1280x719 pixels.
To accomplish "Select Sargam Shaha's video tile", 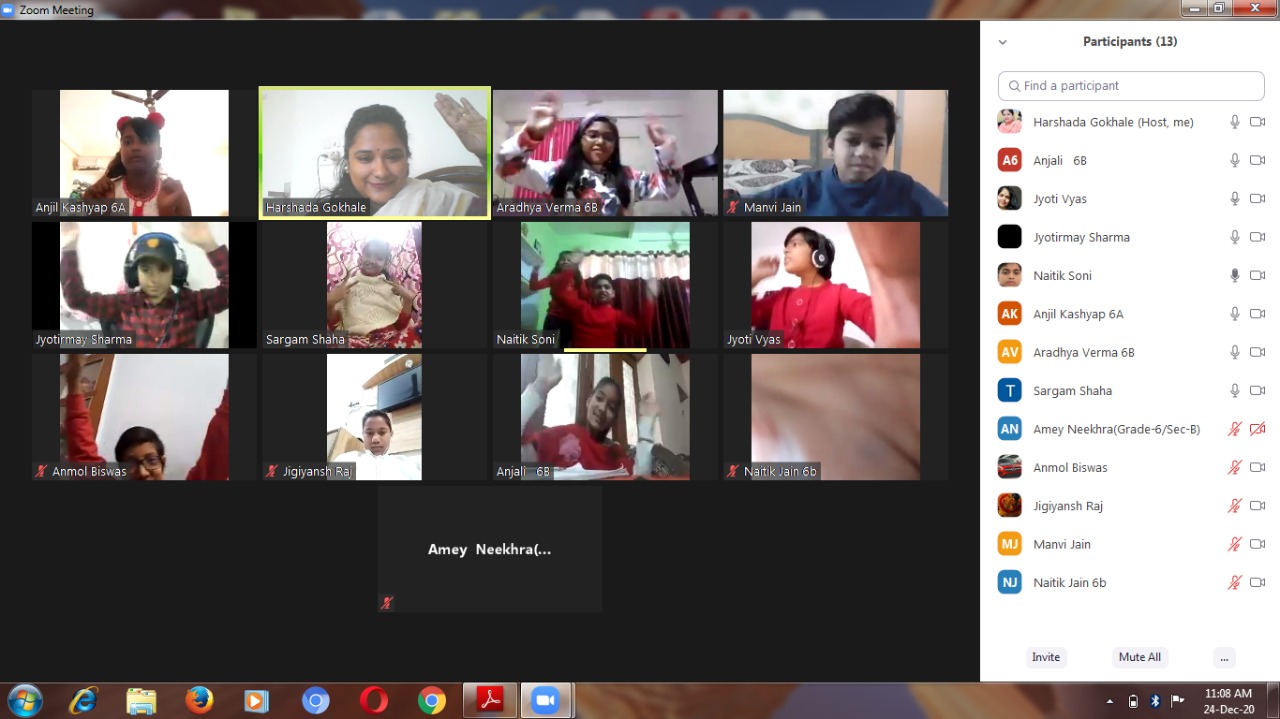I will pos(375,285).
